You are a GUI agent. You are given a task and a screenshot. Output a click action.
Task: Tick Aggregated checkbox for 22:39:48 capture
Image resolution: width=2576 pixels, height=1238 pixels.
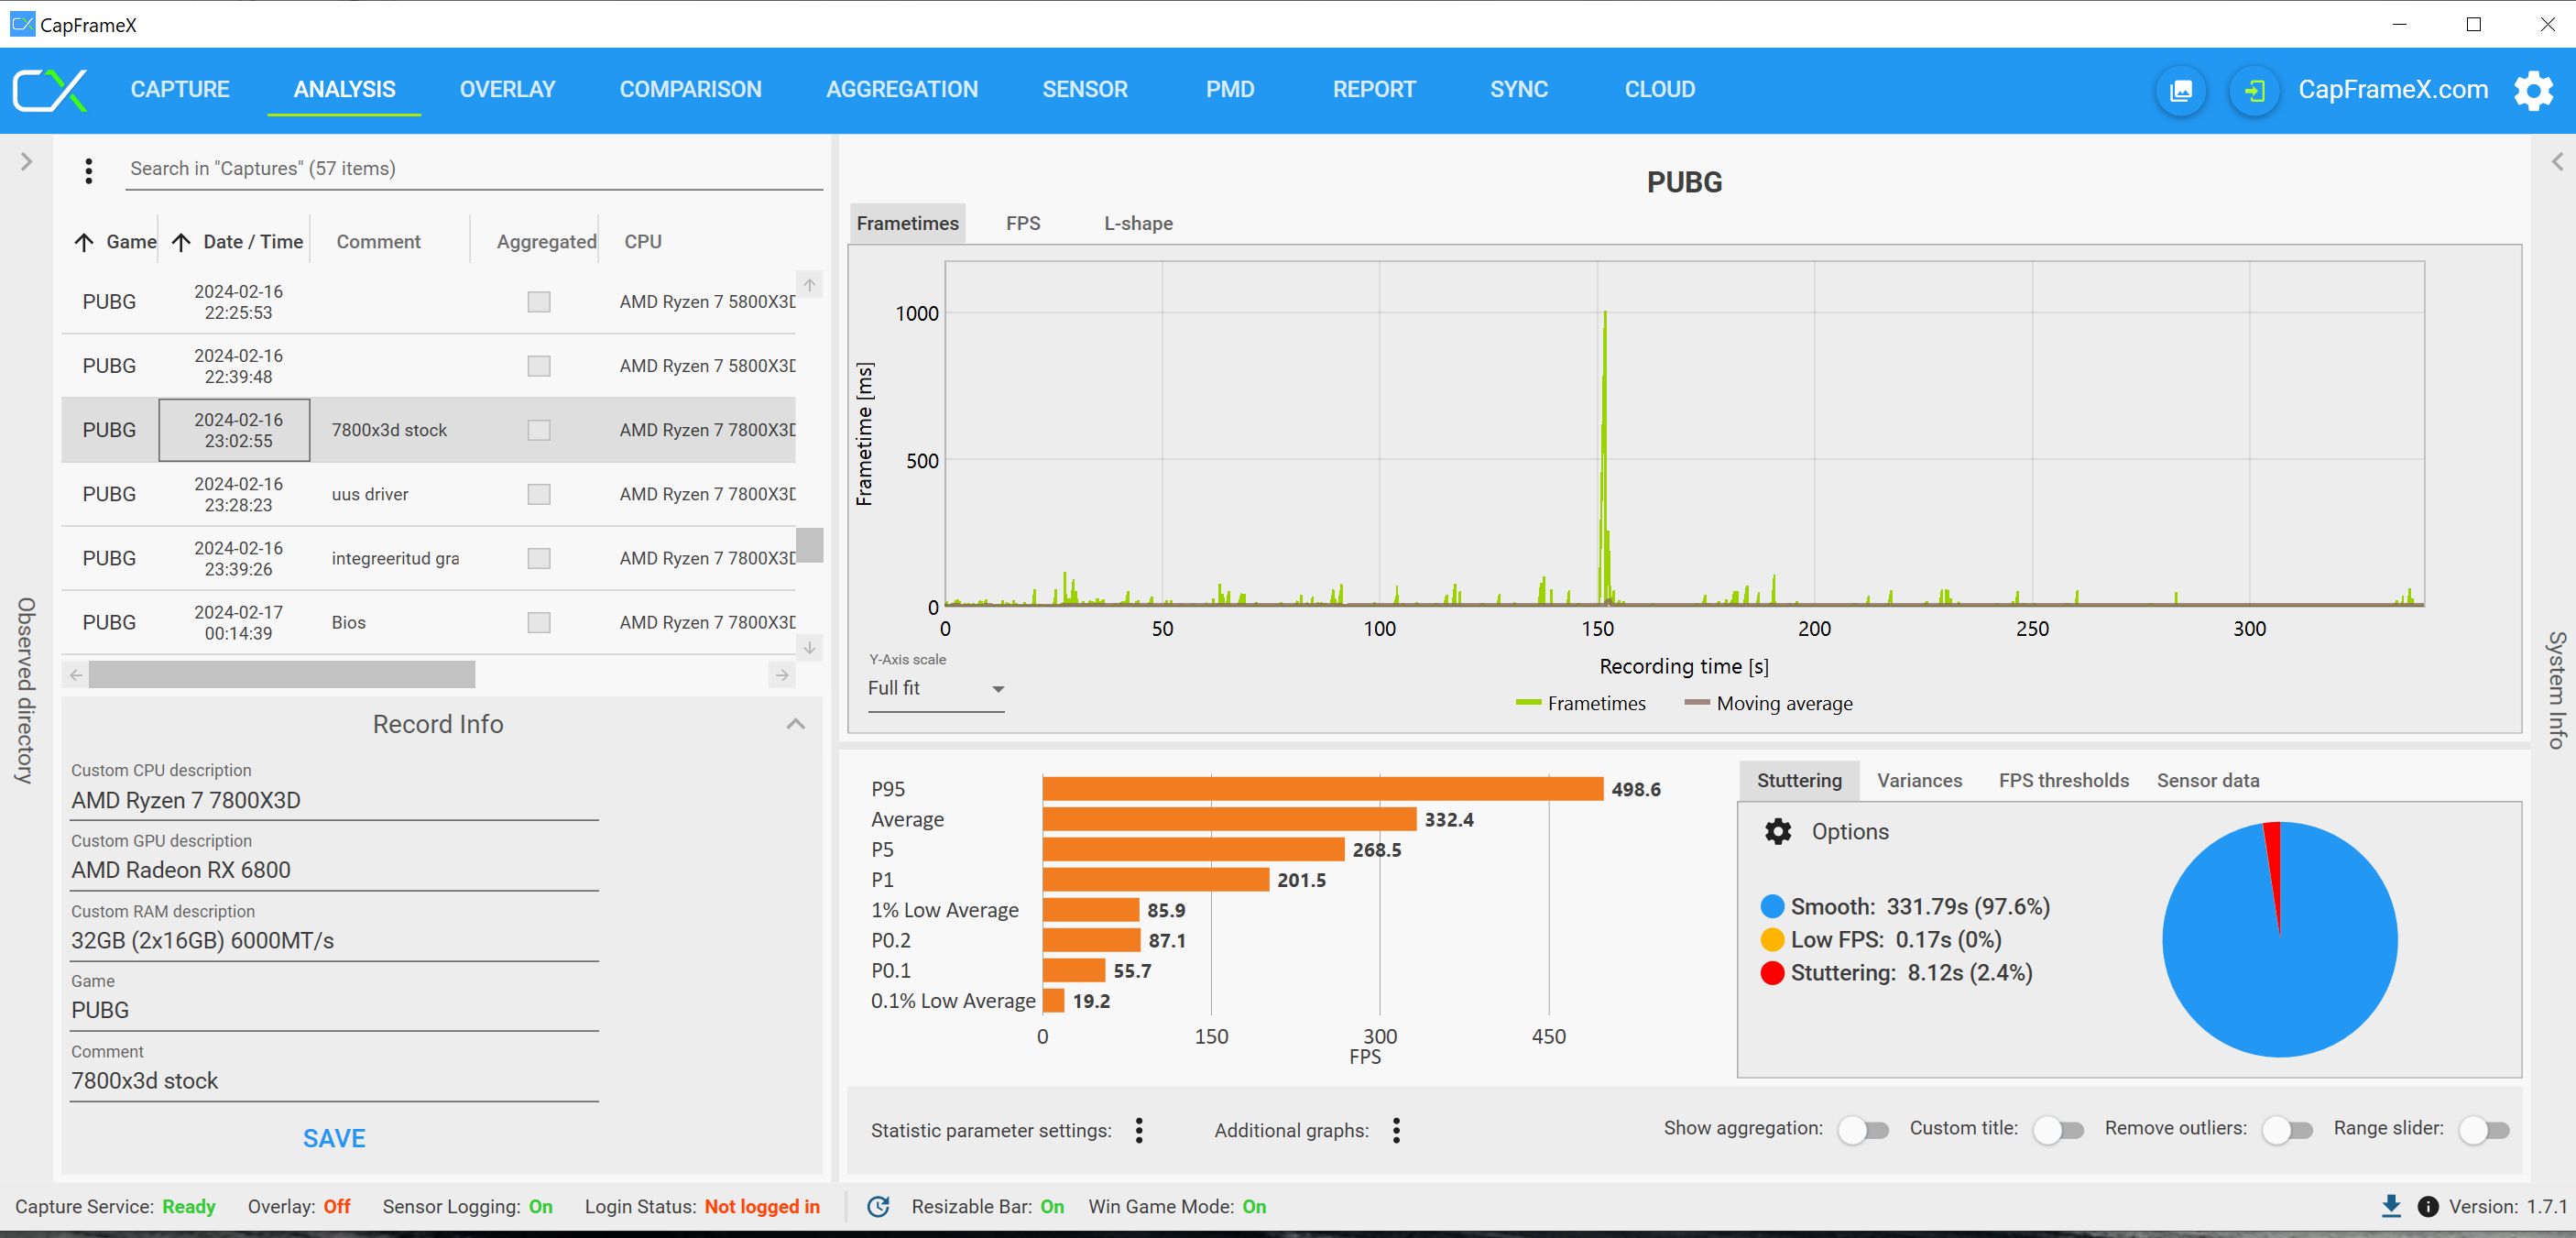(x=539, y=366)
